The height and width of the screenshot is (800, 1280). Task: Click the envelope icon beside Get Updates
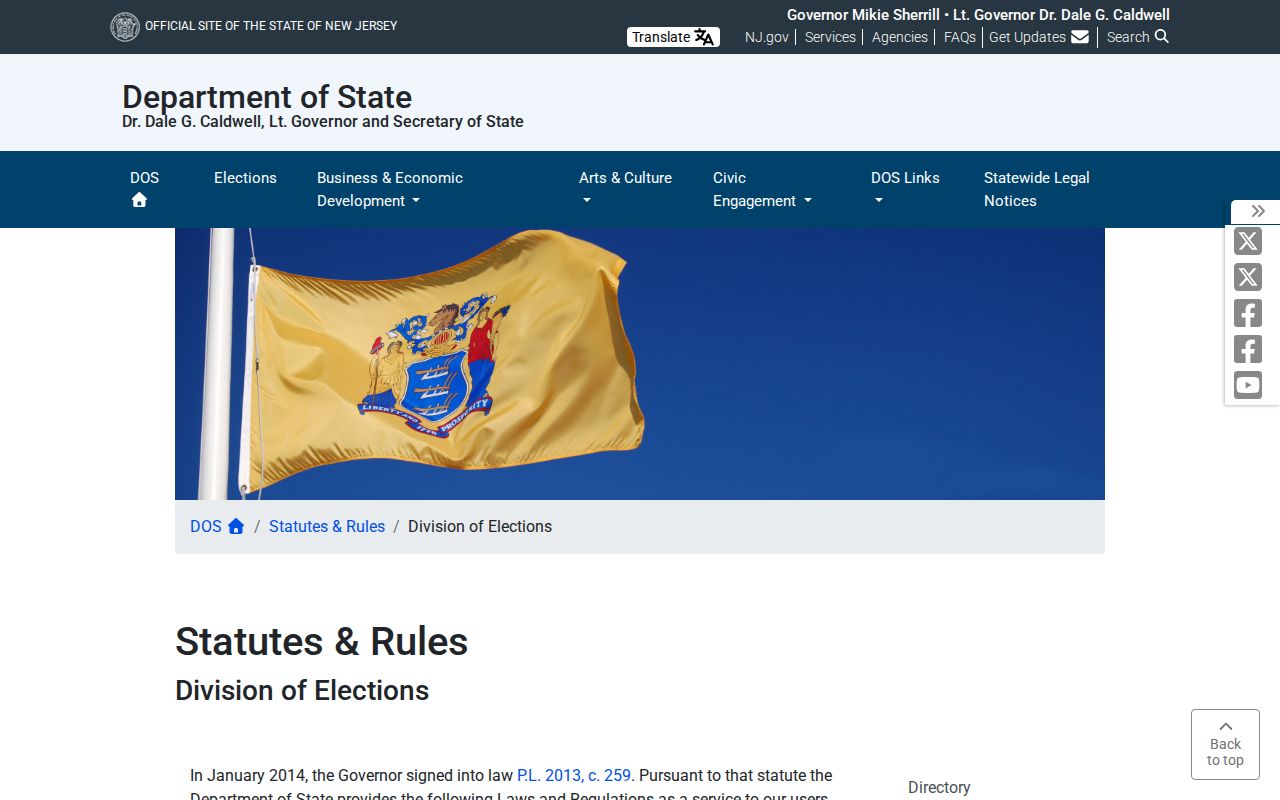tap(1080, 37)
